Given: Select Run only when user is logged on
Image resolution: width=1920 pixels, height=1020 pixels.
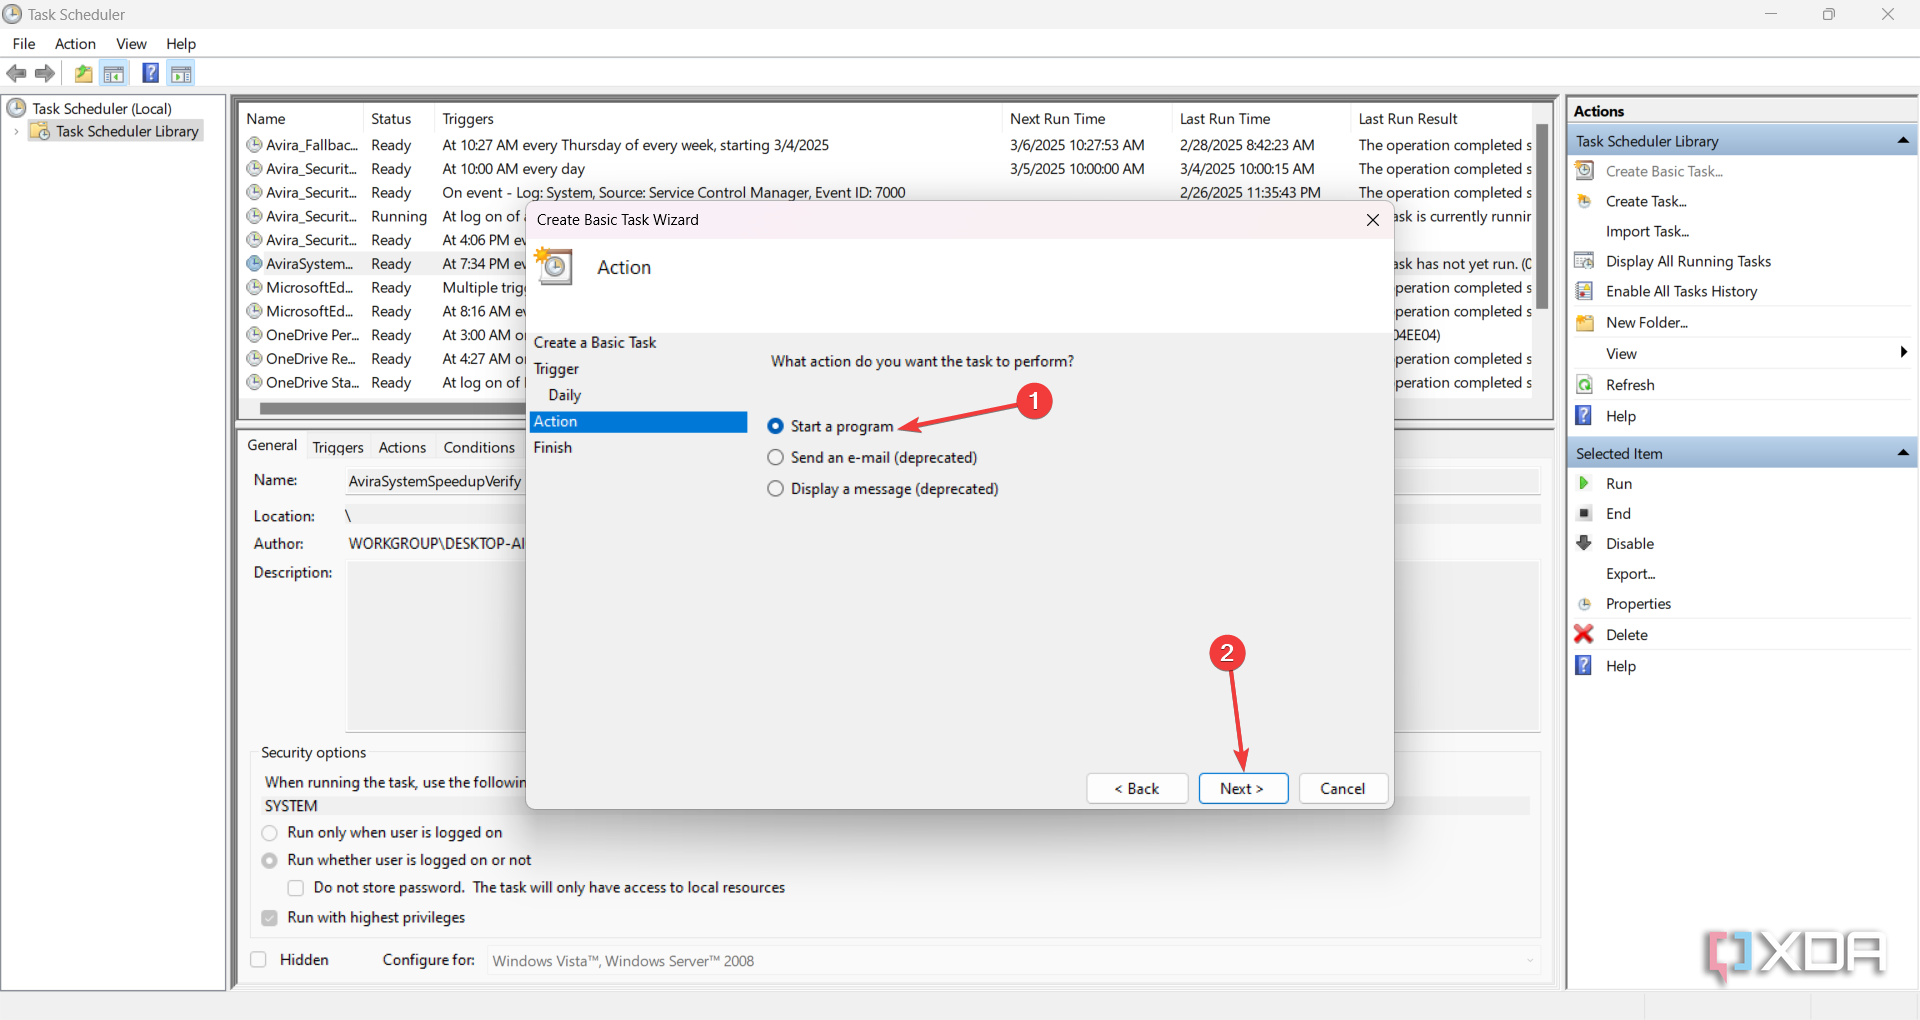Looking at the screenshot, I should click(x=270, y=833).
